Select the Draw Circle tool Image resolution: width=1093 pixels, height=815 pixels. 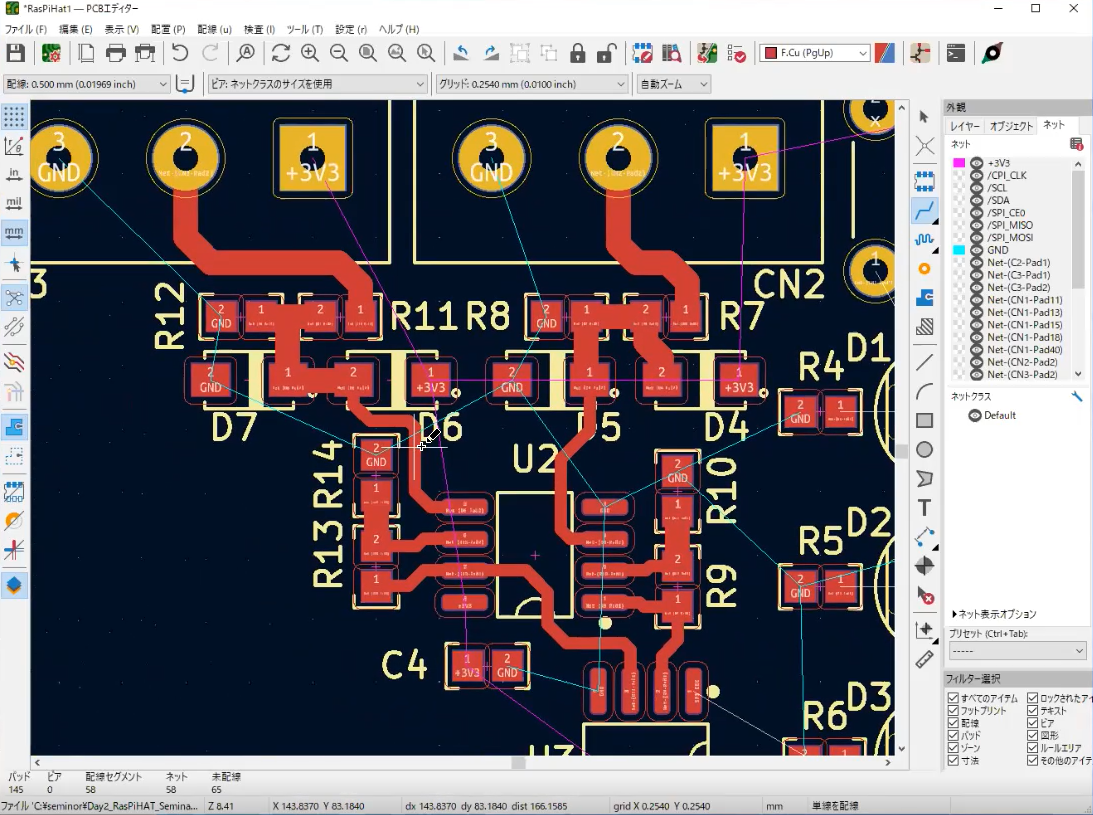(924, 450)
